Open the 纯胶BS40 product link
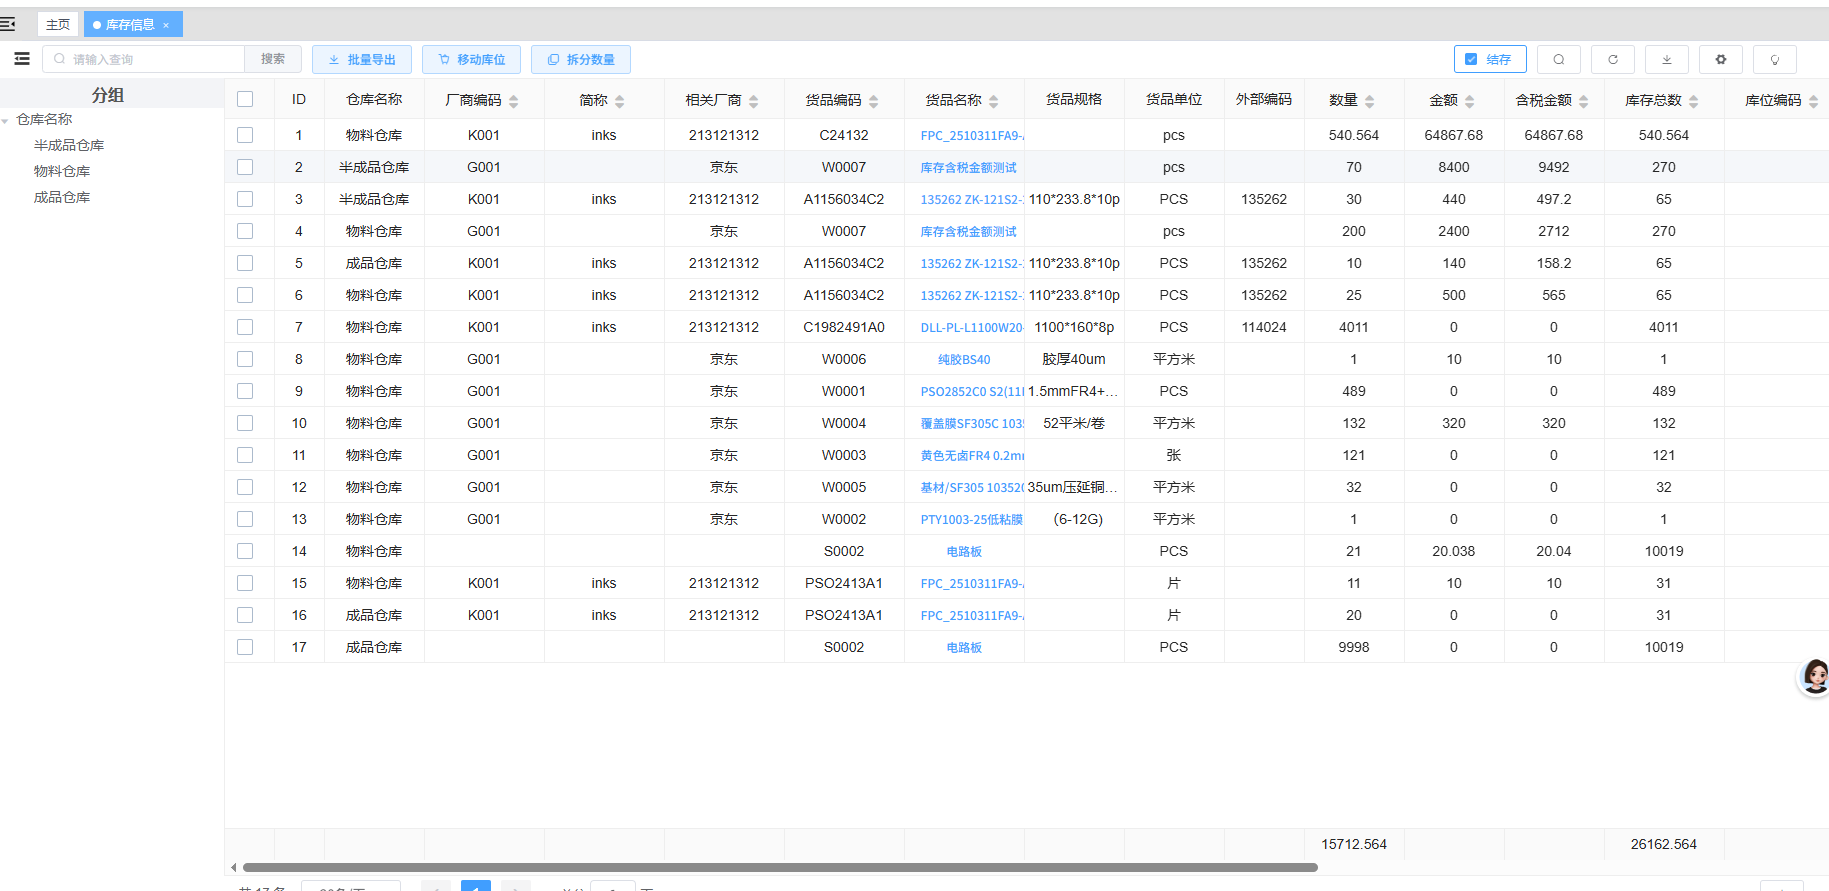Viewport: 1829px width, 891px height. pos(964,360)
